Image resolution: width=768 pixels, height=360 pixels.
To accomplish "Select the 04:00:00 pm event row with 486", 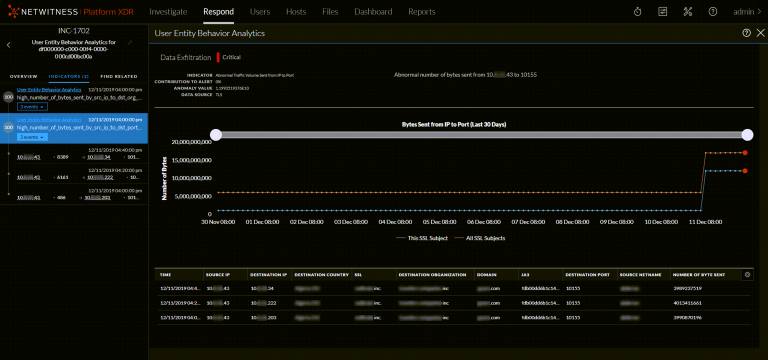I will pyautogui.click(x=74, y=194).
